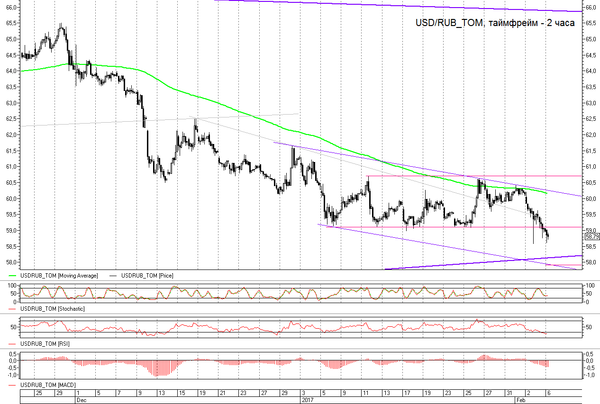Select the Dec month cell on time axis
The image size is (600, 404).
(x=82, y=400)
